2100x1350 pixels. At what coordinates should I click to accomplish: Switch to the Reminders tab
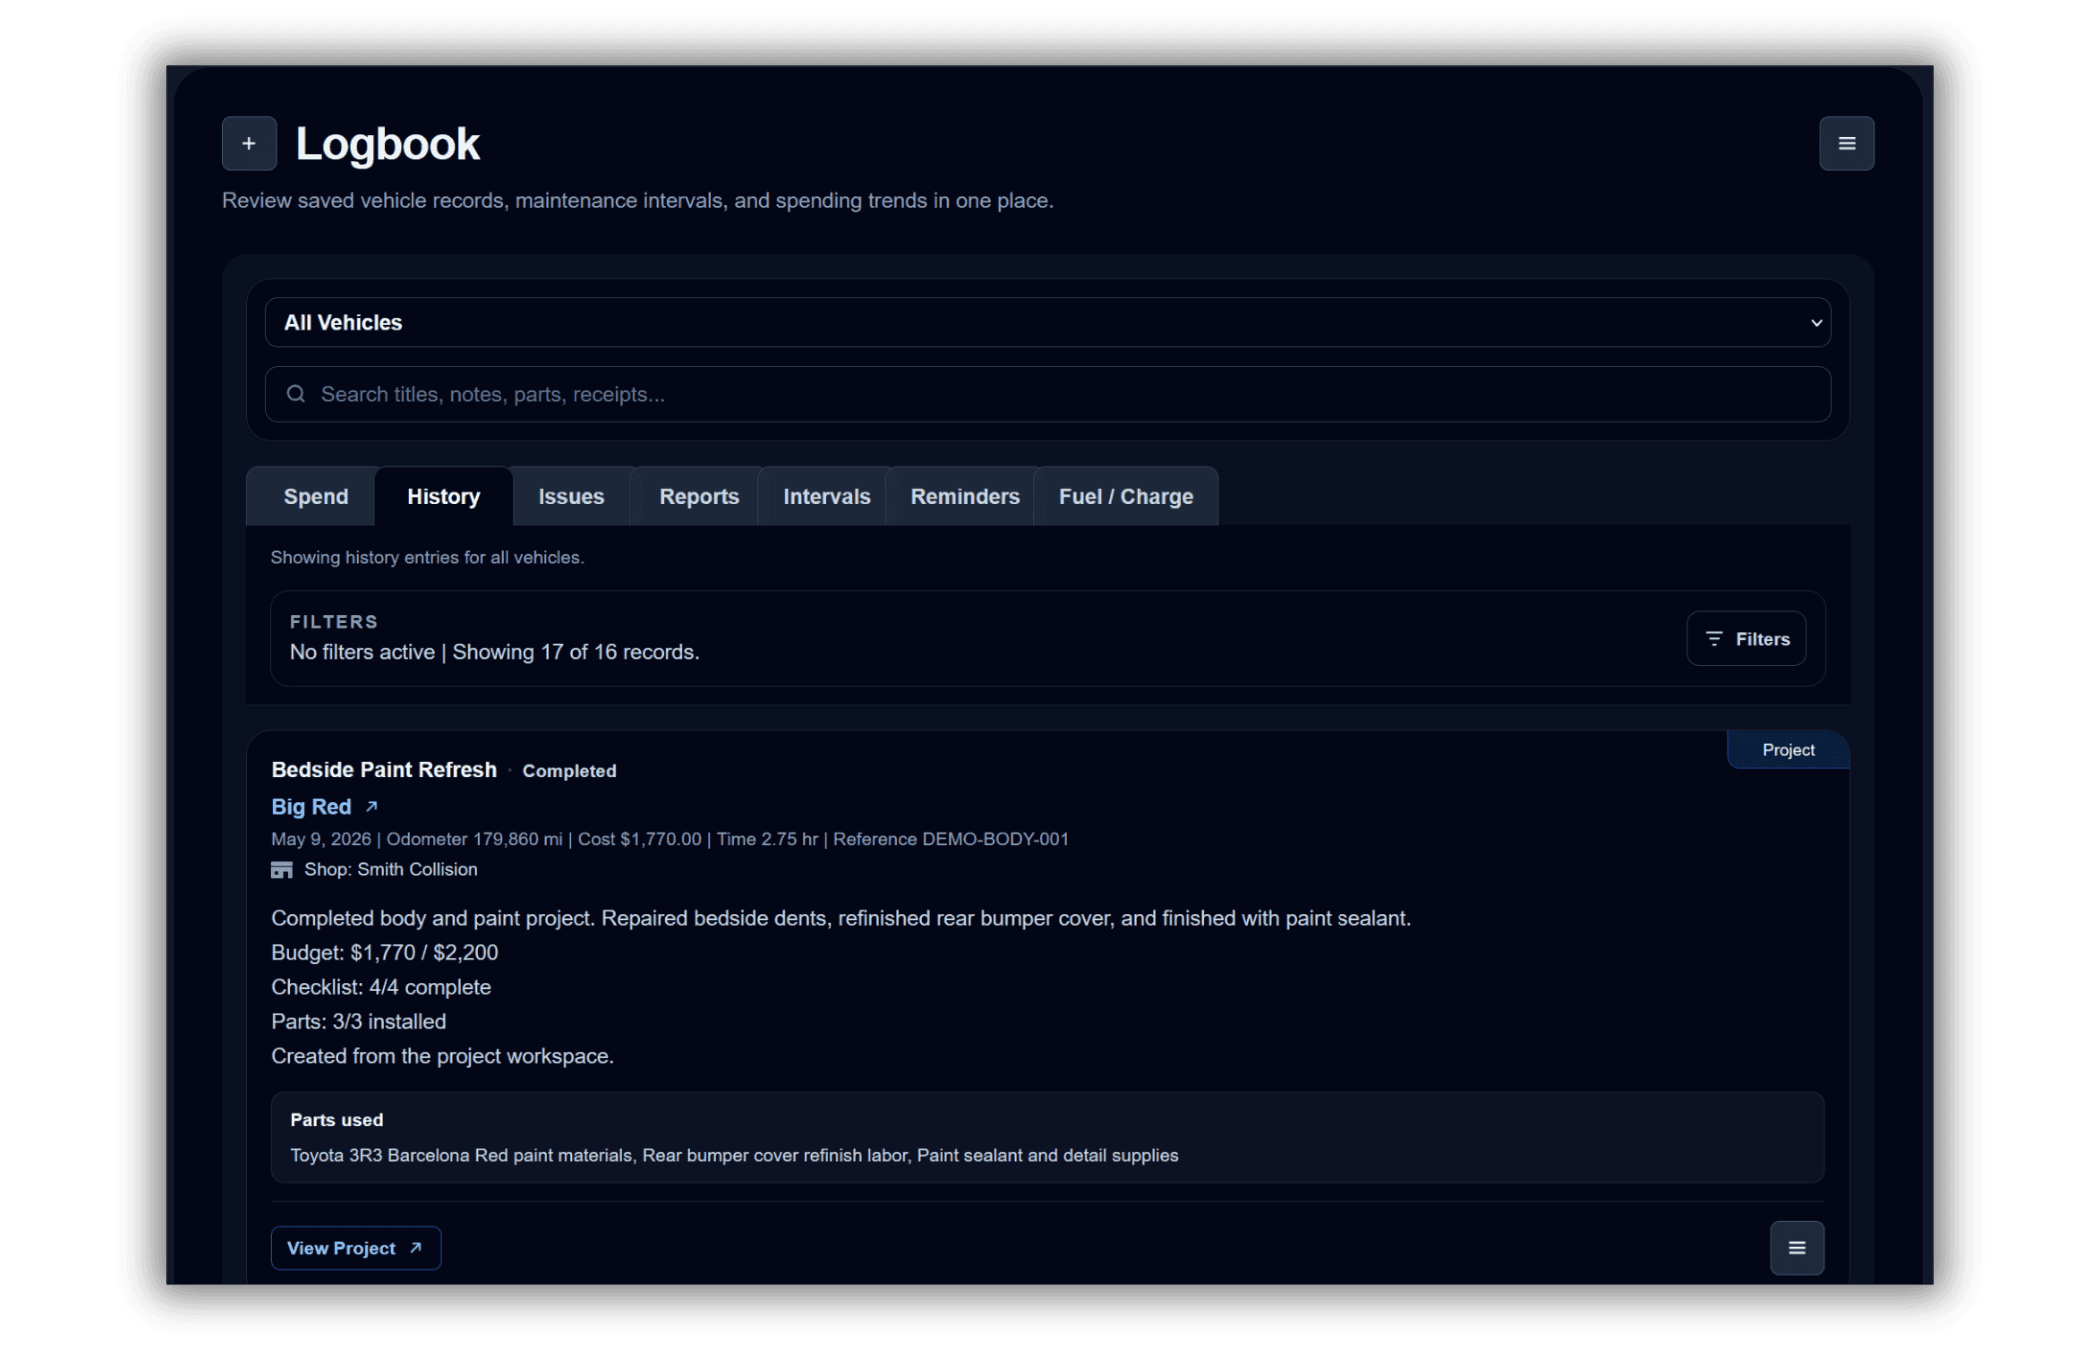pos(965,496)
